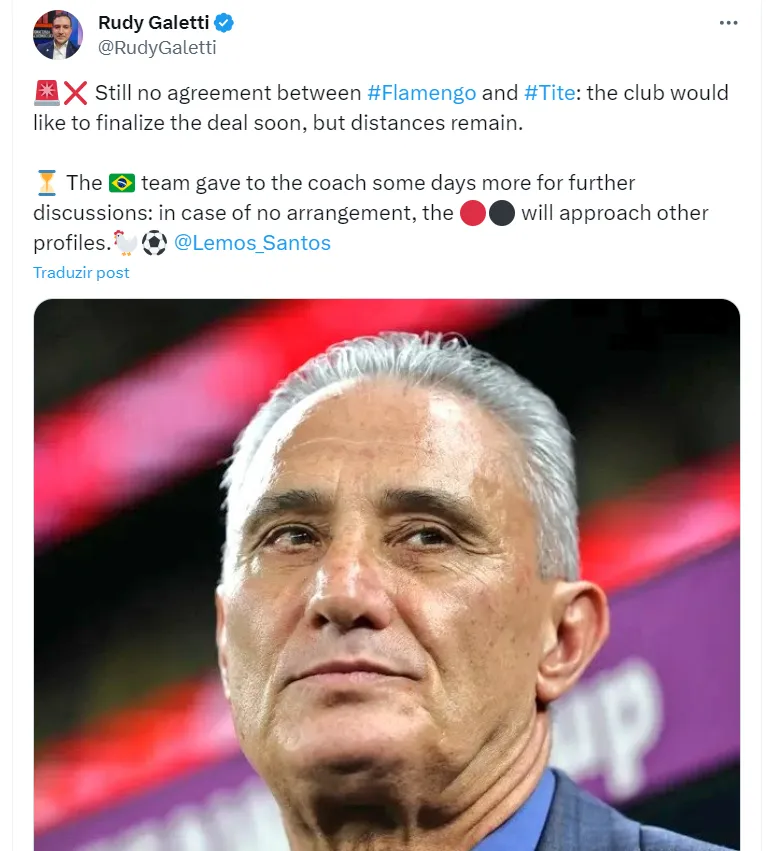Click the red cross mark emoji
The height and width of the screenshot is (851, 766).
[75, 93]
